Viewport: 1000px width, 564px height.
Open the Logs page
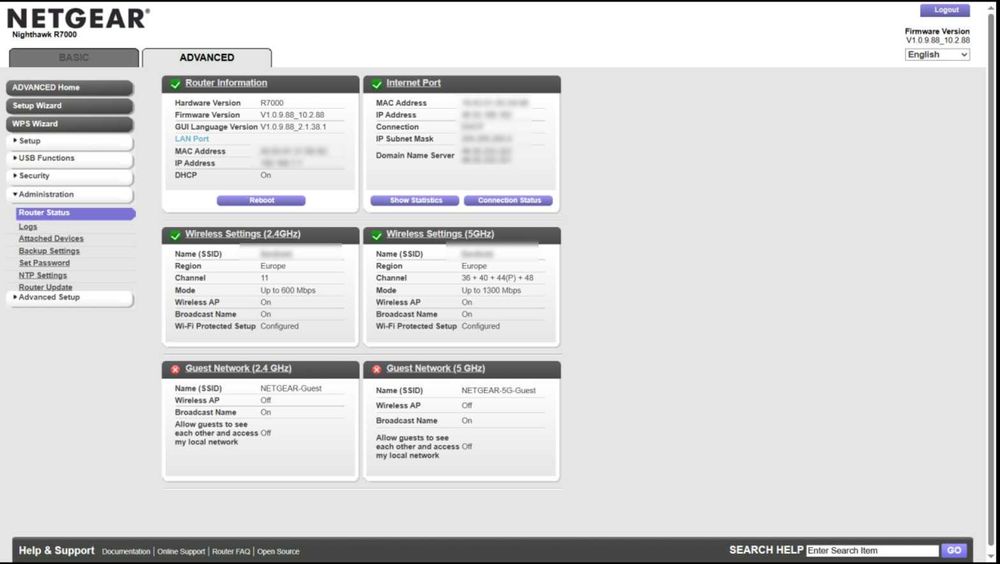click(x=28, y=226)
